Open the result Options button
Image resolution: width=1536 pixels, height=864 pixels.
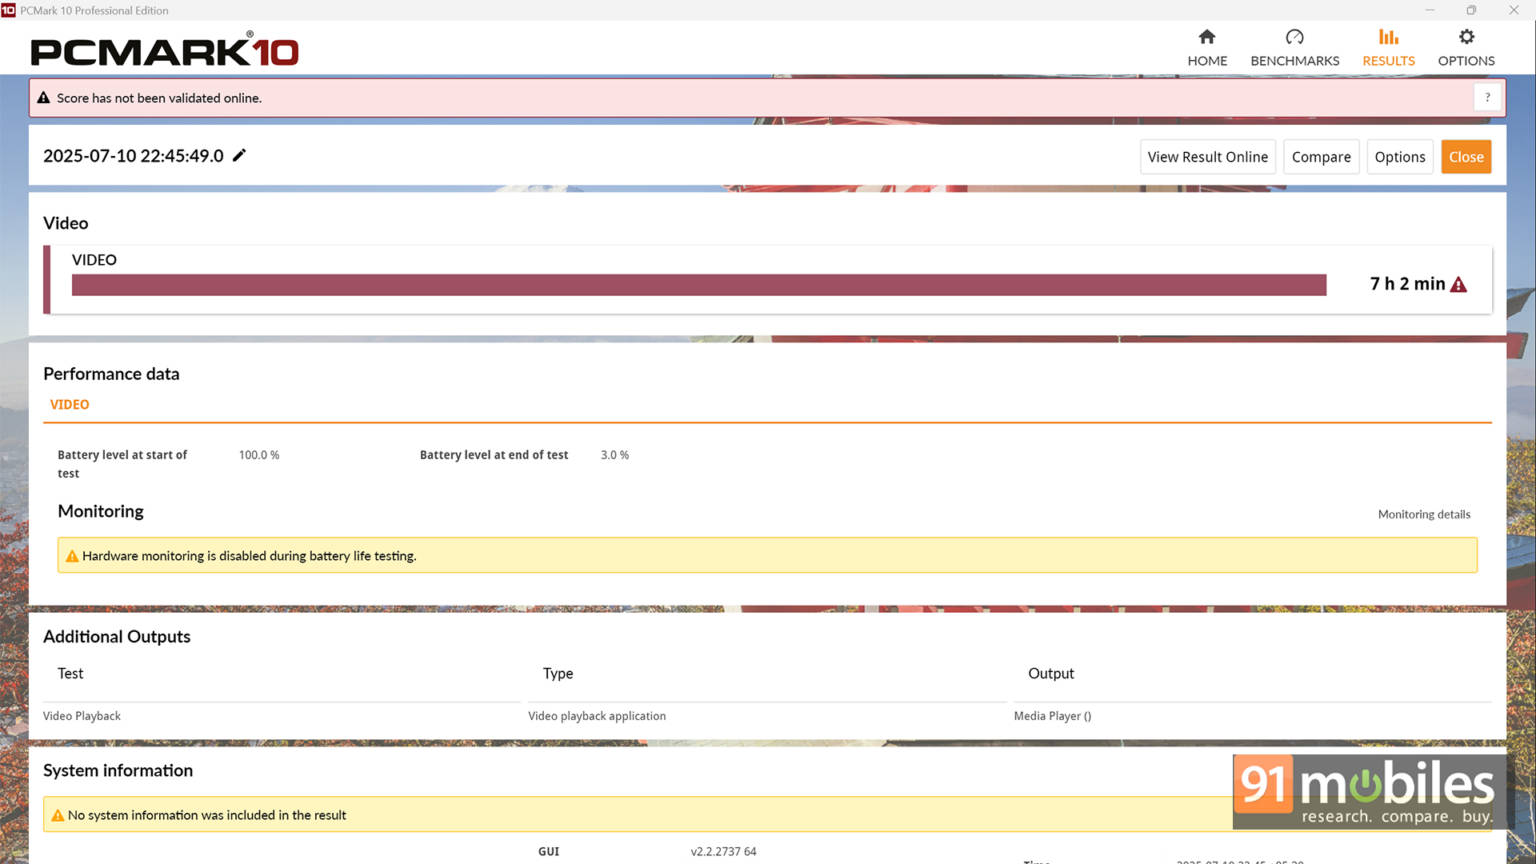tap(1400, 157)
